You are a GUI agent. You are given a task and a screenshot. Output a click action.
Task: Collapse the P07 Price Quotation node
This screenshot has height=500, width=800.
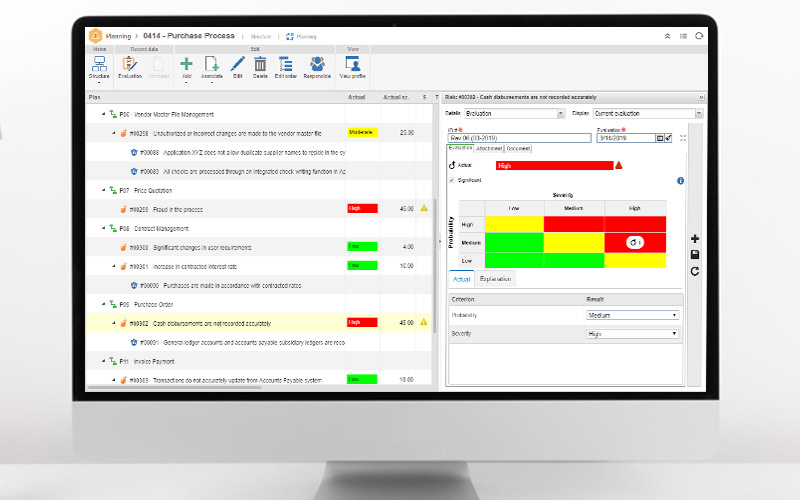point(104,189)
